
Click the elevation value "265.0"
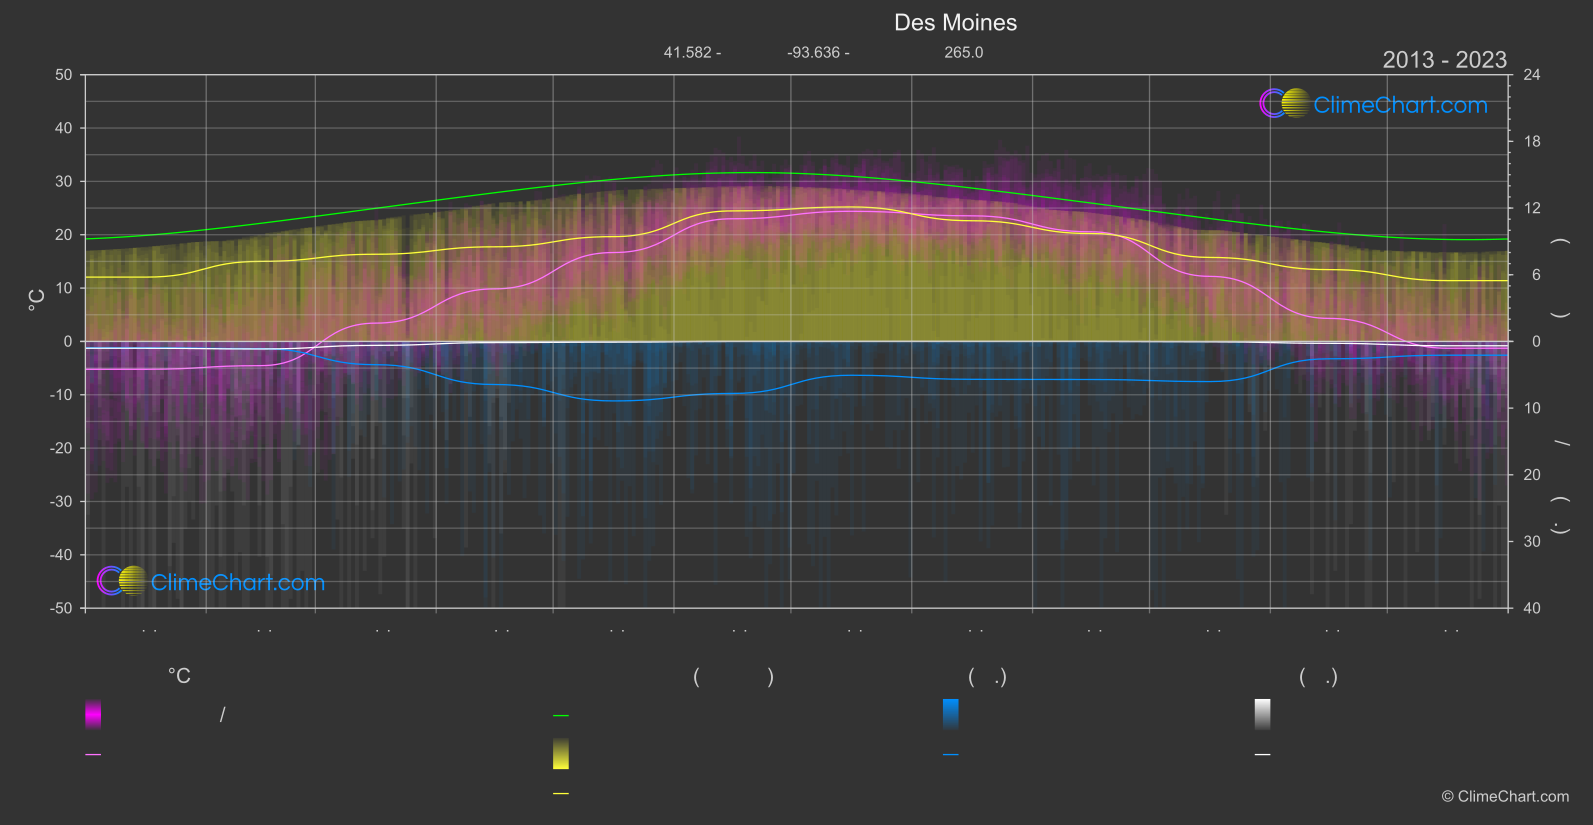tap(964, 52)
